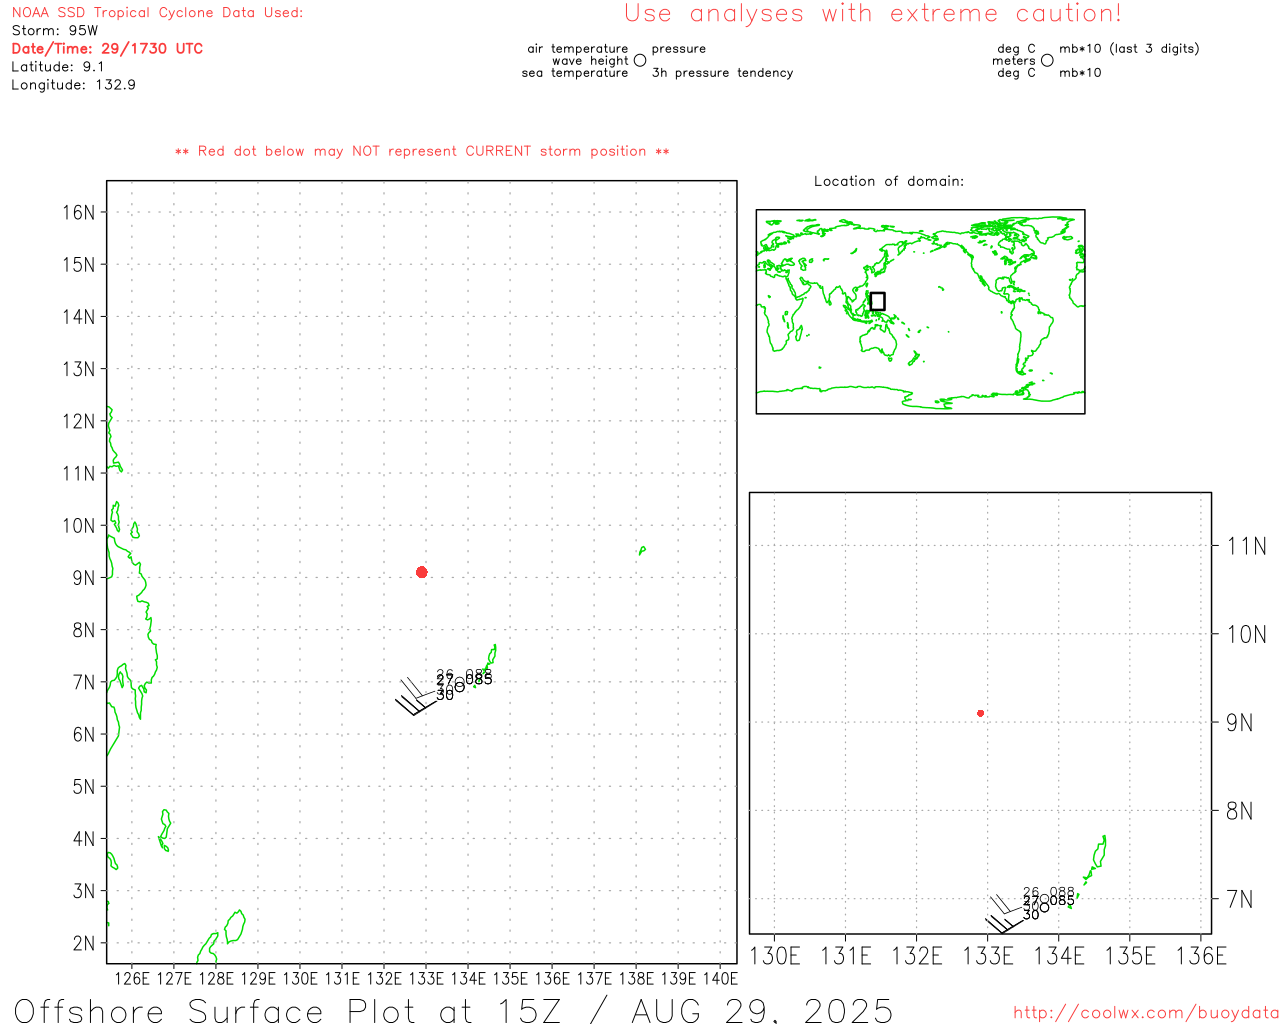This screenshot has height=1024, width=1280.
Task: Select the 'Storm: 95W' text
Action: [x=55, y=31]
